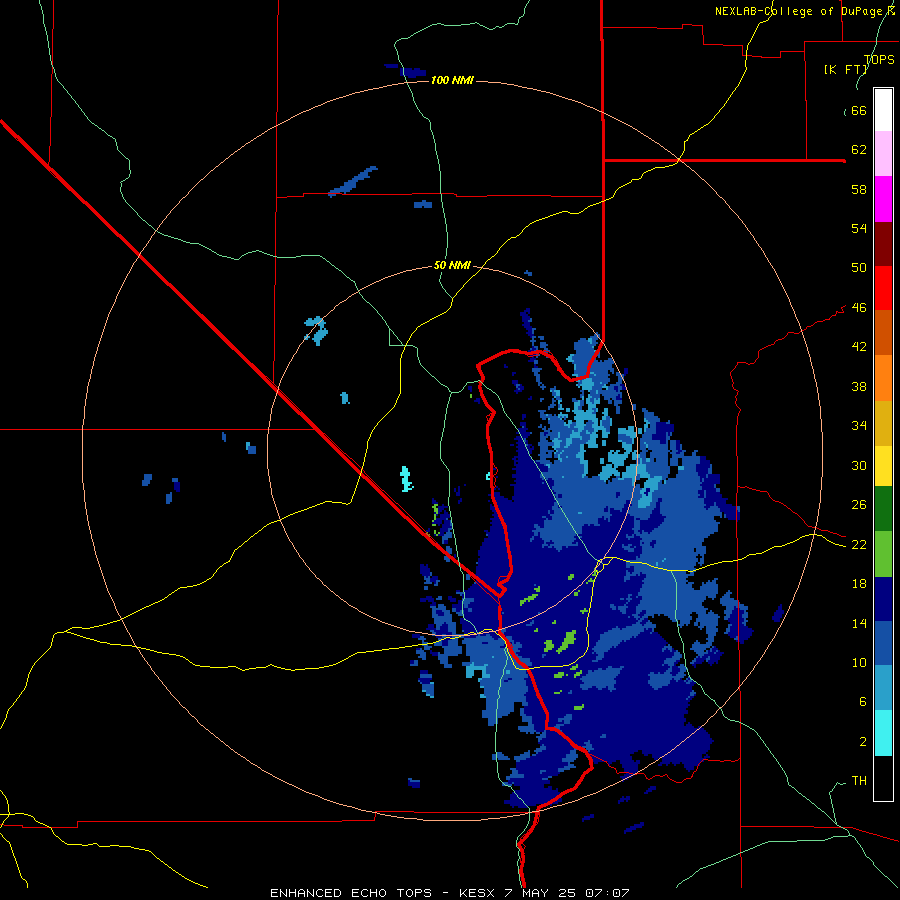Click the cyan legend swatch
Screen dimensions: 900x900
[883, 733]
